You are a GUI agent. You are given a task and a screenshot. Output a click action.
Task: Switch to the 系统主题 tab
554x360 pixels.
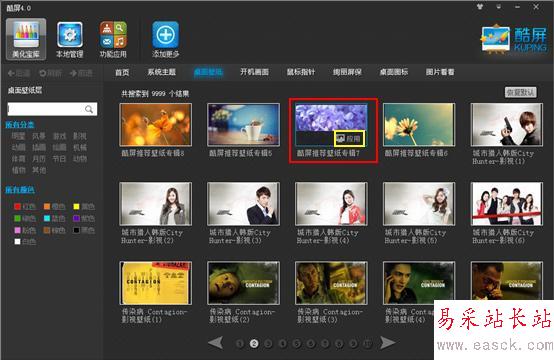pos(161,72)
